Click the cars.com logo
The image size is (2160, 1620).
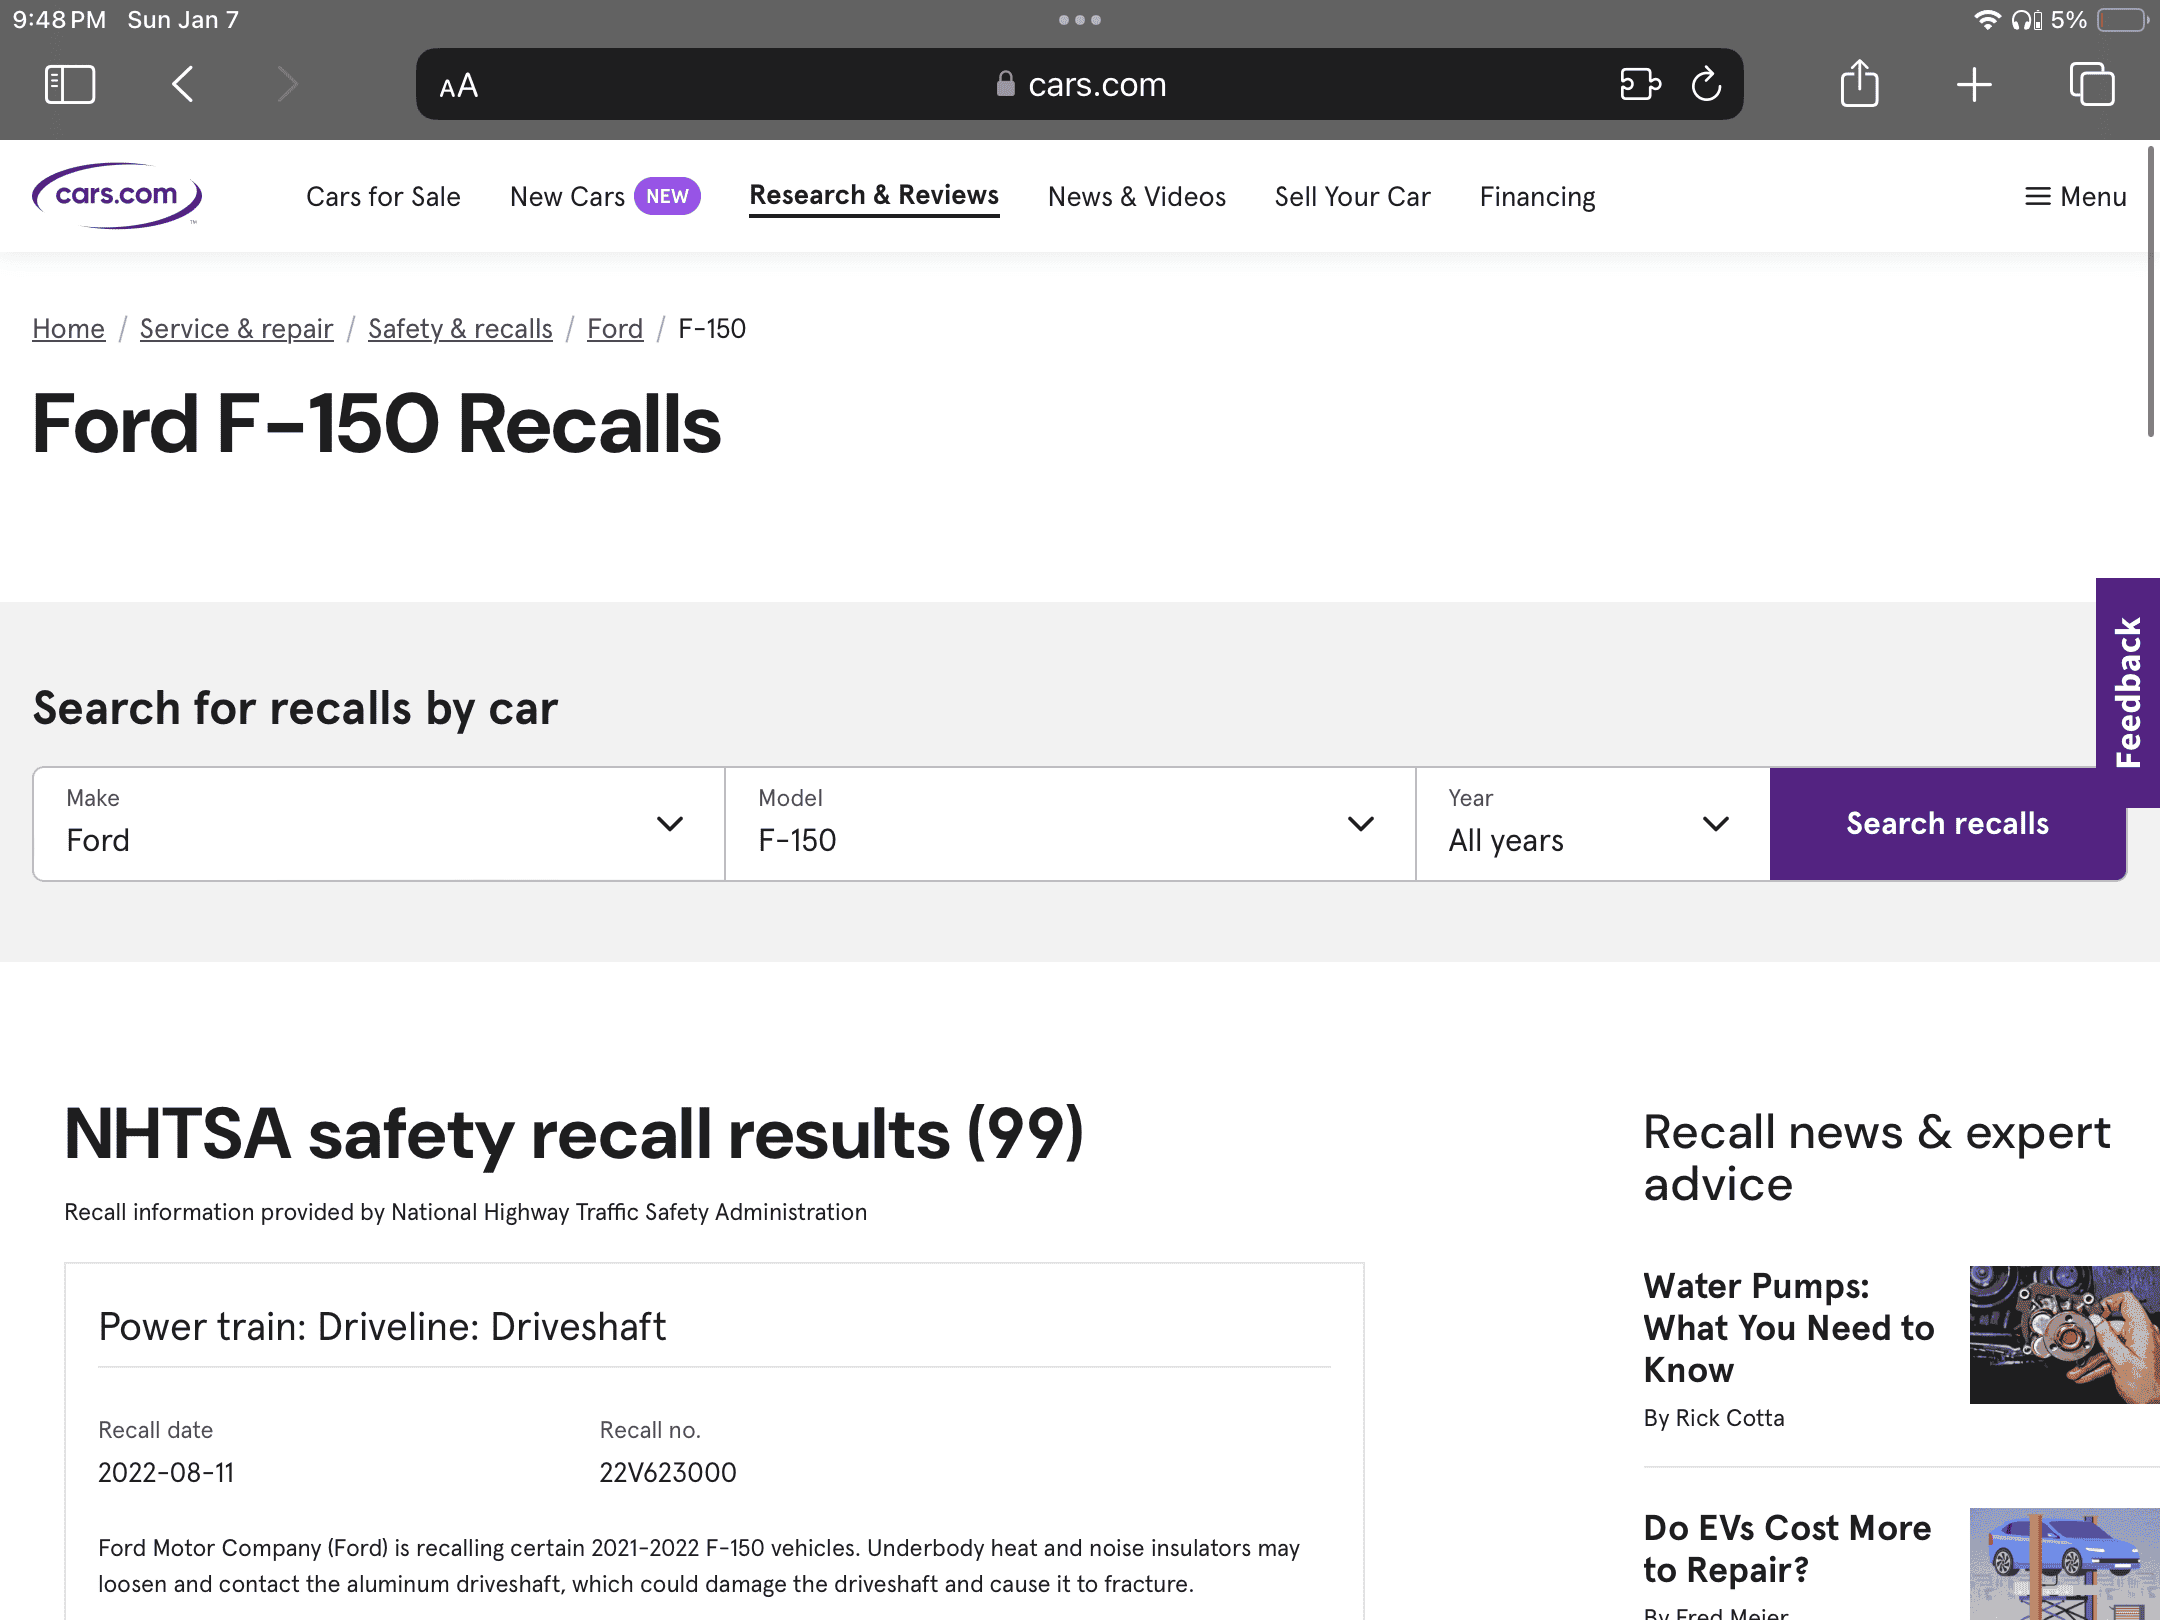click(x=117, y=196)
